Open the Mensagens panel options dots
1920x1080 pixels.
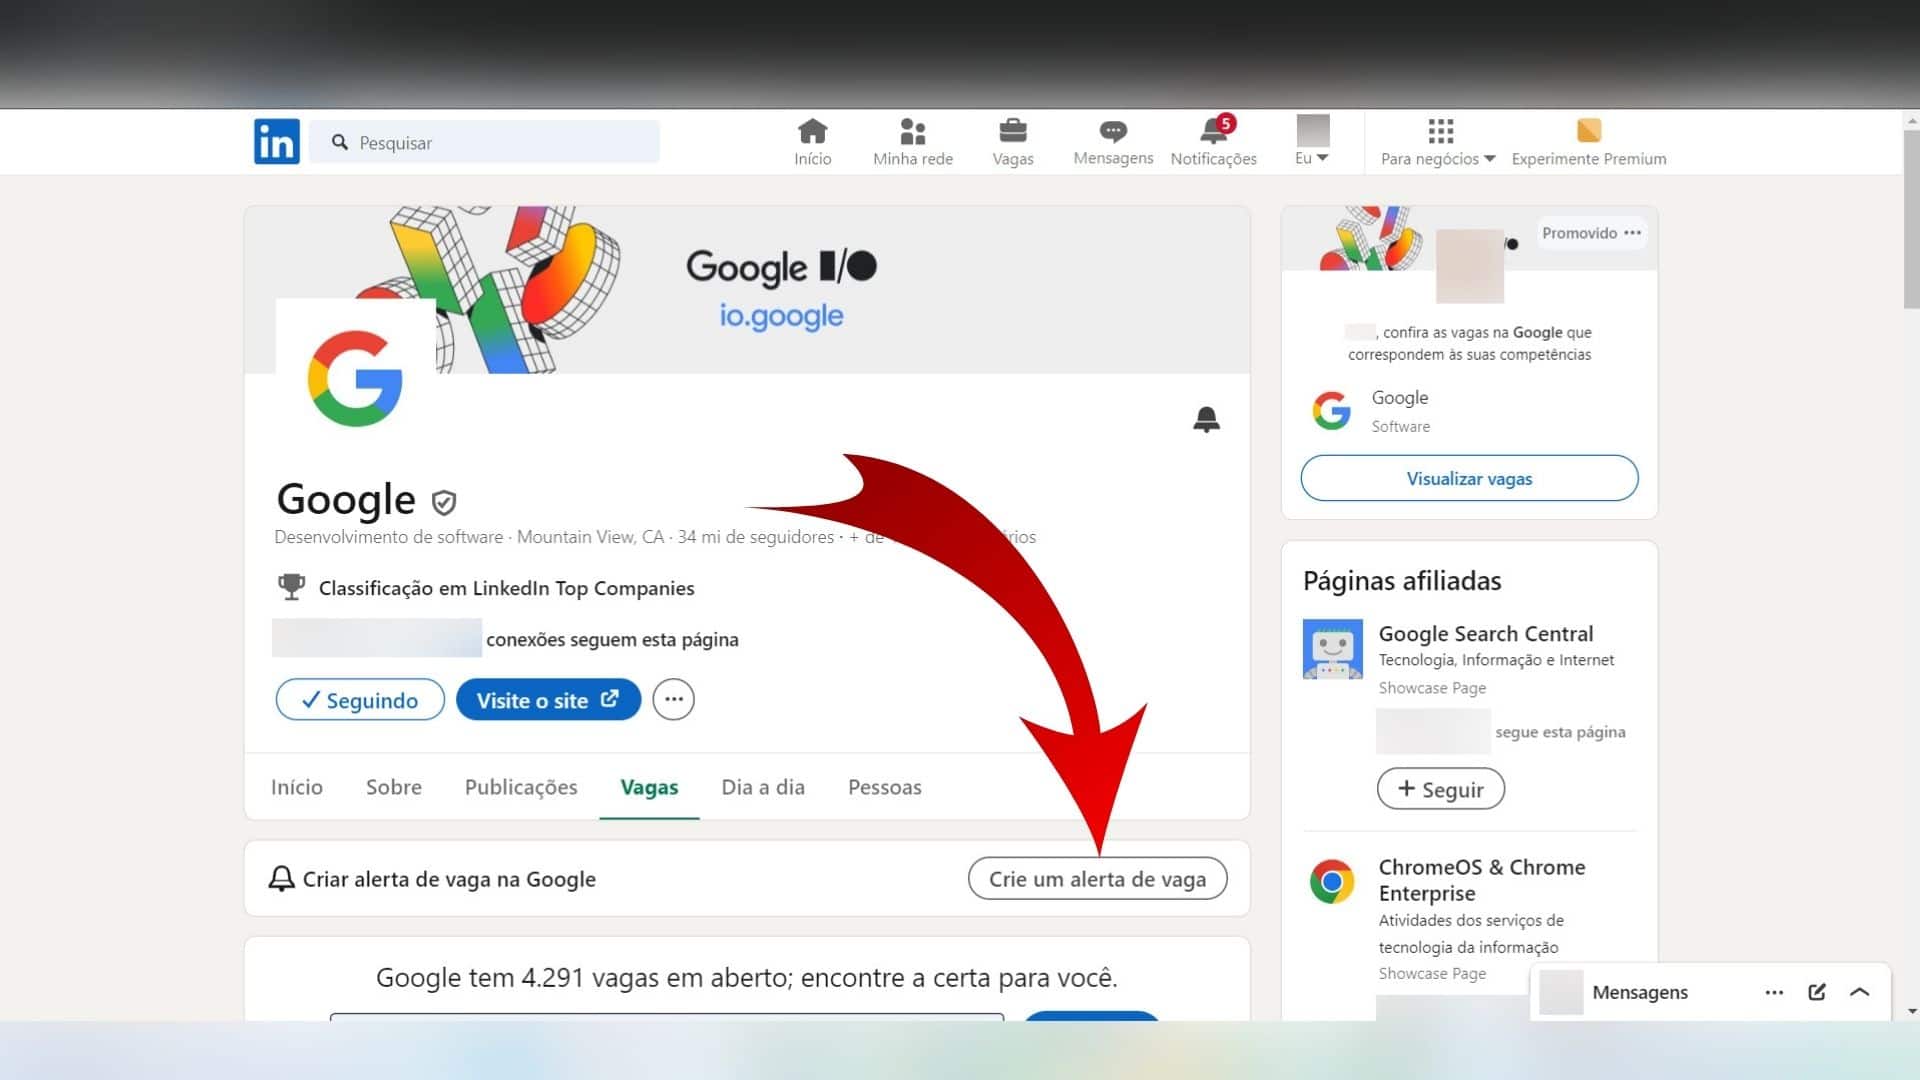[x=1774, y=992]
